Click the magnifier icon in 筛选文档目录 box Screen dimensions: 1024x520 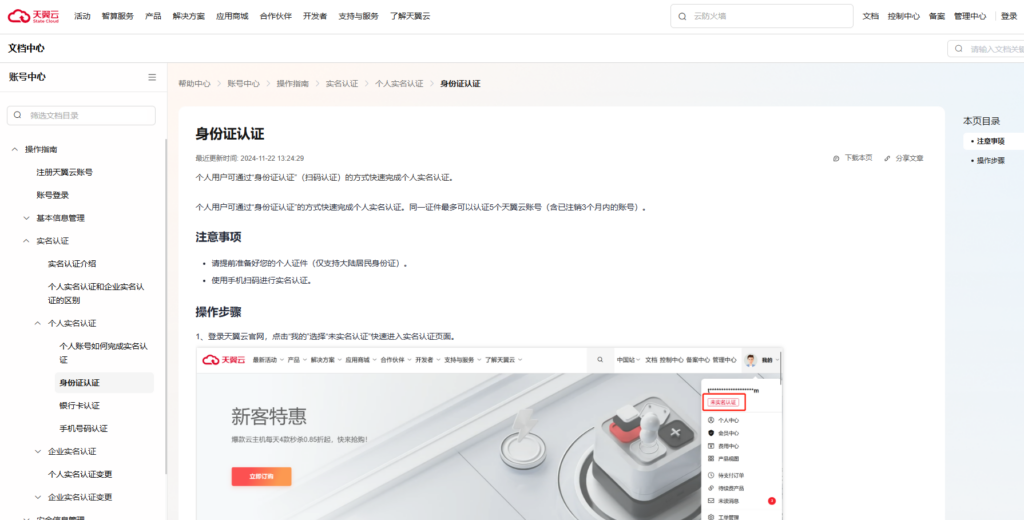[18, 116]
